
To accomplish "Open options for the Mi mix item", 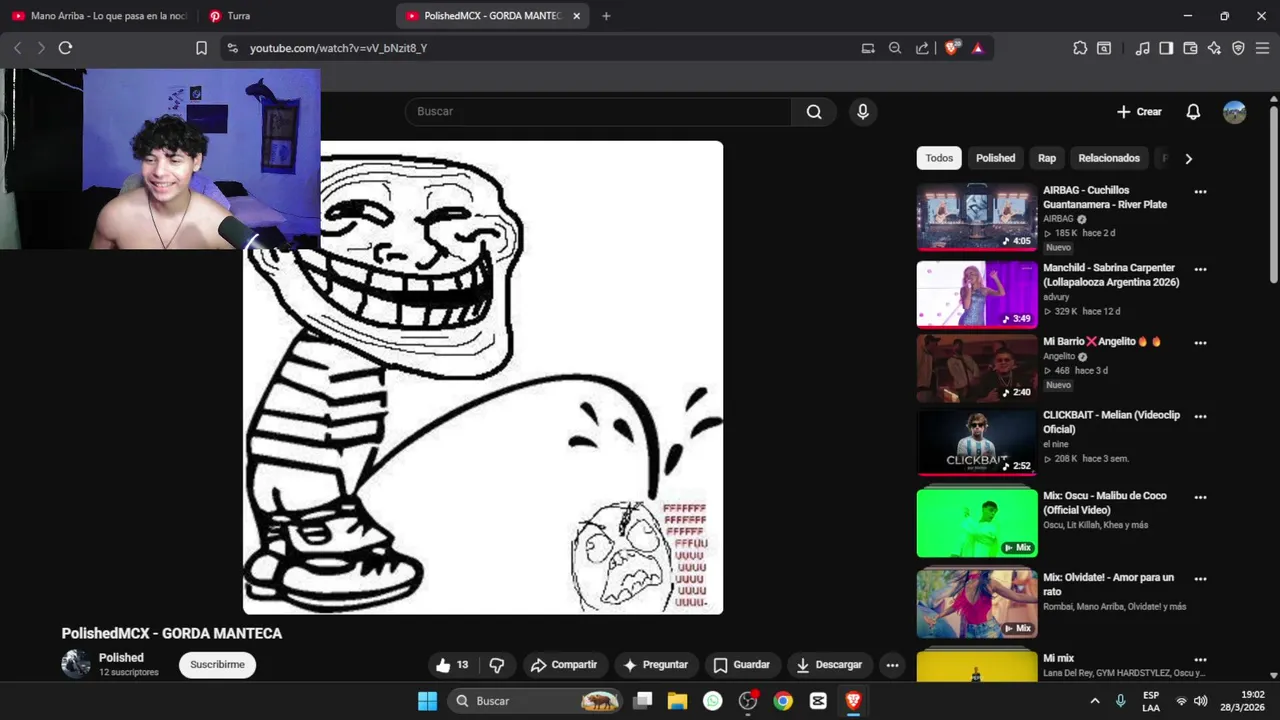I will point(1200,660).
